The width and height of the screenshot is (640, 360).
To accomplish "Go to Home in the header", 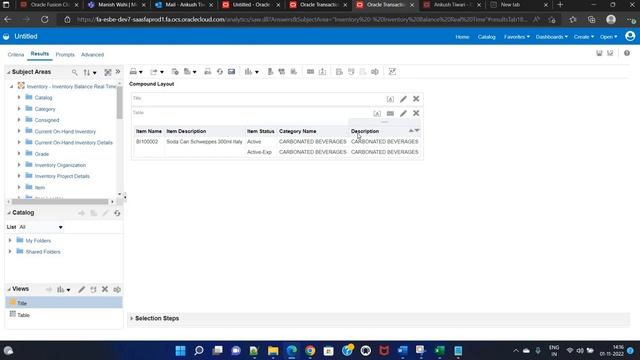I will (x=462, y=37).
